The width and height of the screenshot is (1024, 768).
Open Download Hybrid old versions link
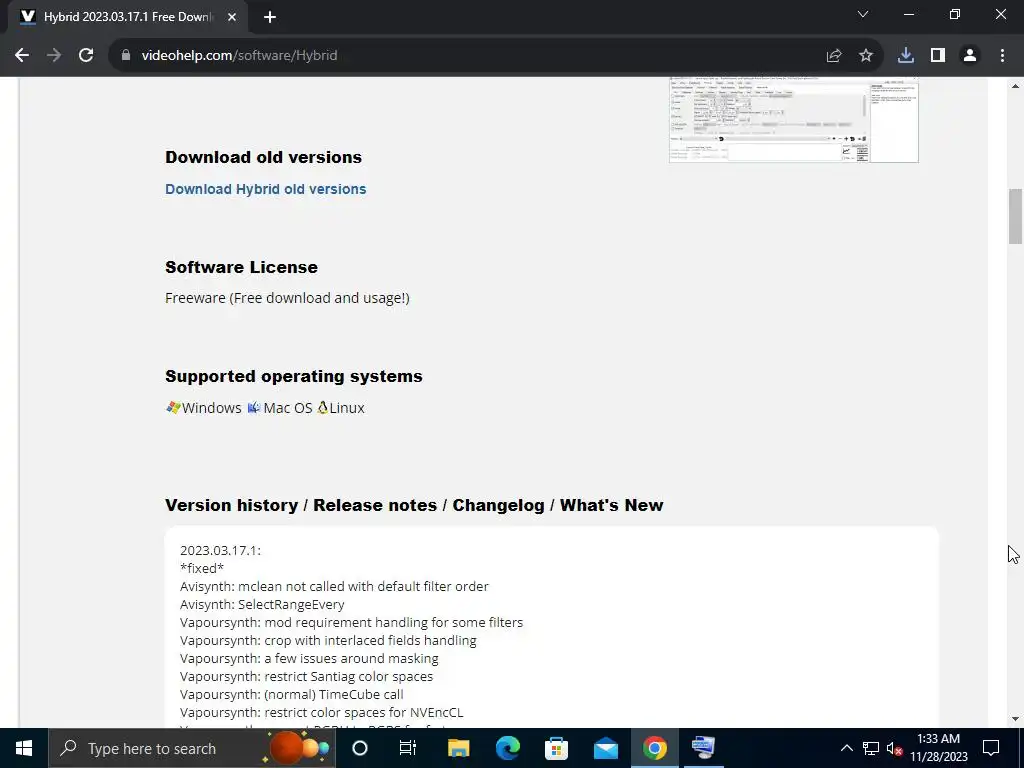(x=266, y=189)
